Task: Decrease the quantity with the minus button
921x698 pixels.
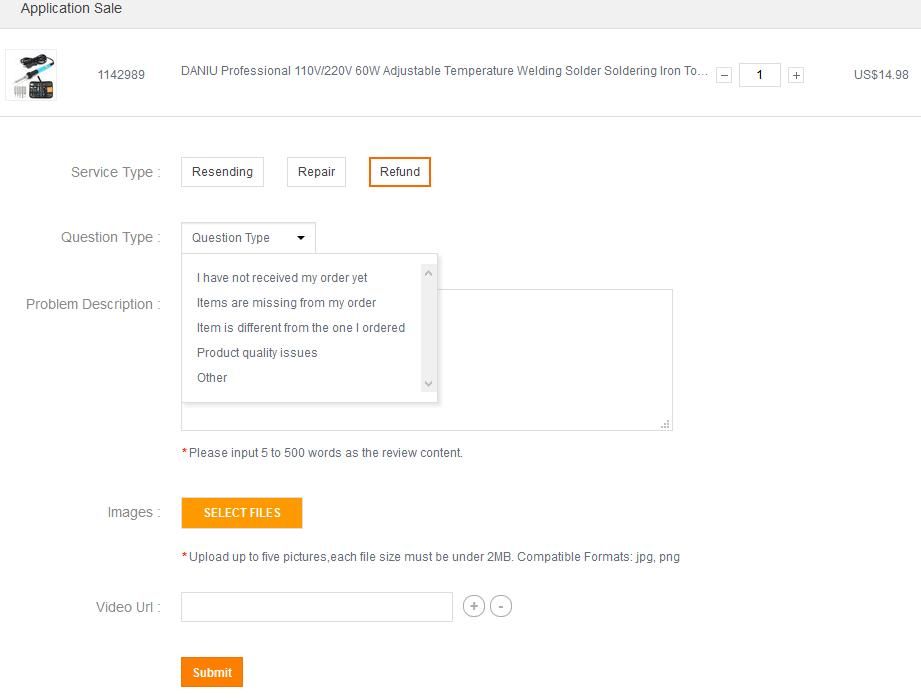Action: 725,75
